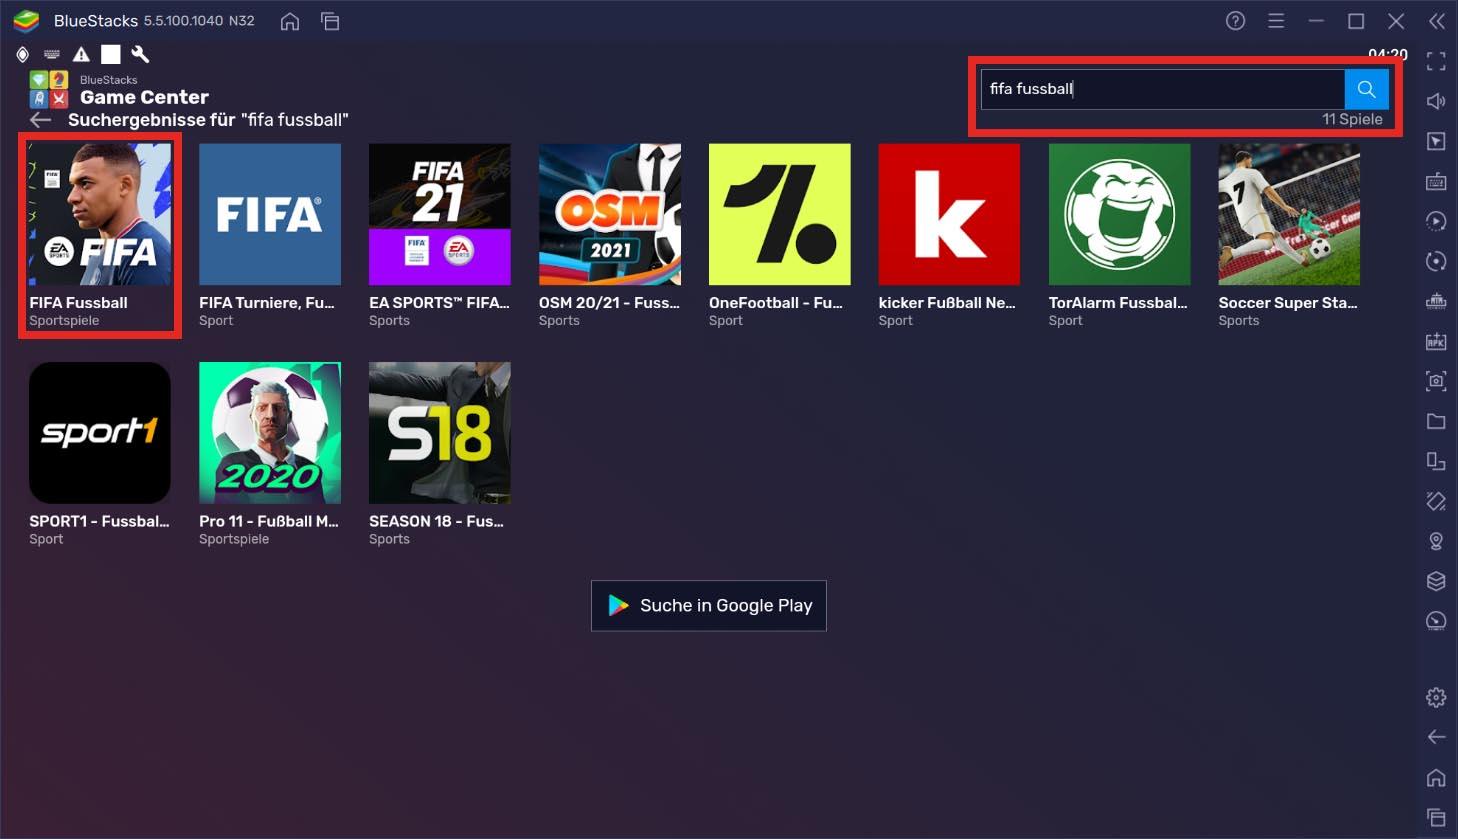
Task: Click the 'Pro 11 - Fußball M...' title text
Action: [269, 521]
